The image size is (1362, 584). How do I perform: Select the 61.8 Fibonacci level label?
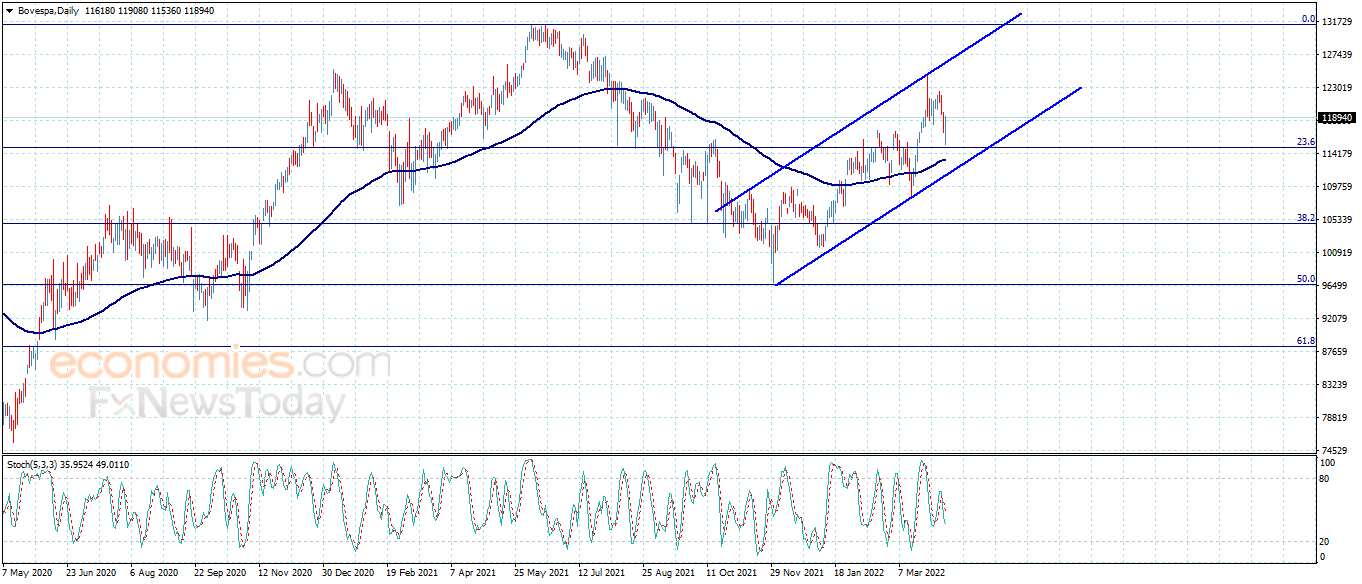click(x=1305, y=341)
